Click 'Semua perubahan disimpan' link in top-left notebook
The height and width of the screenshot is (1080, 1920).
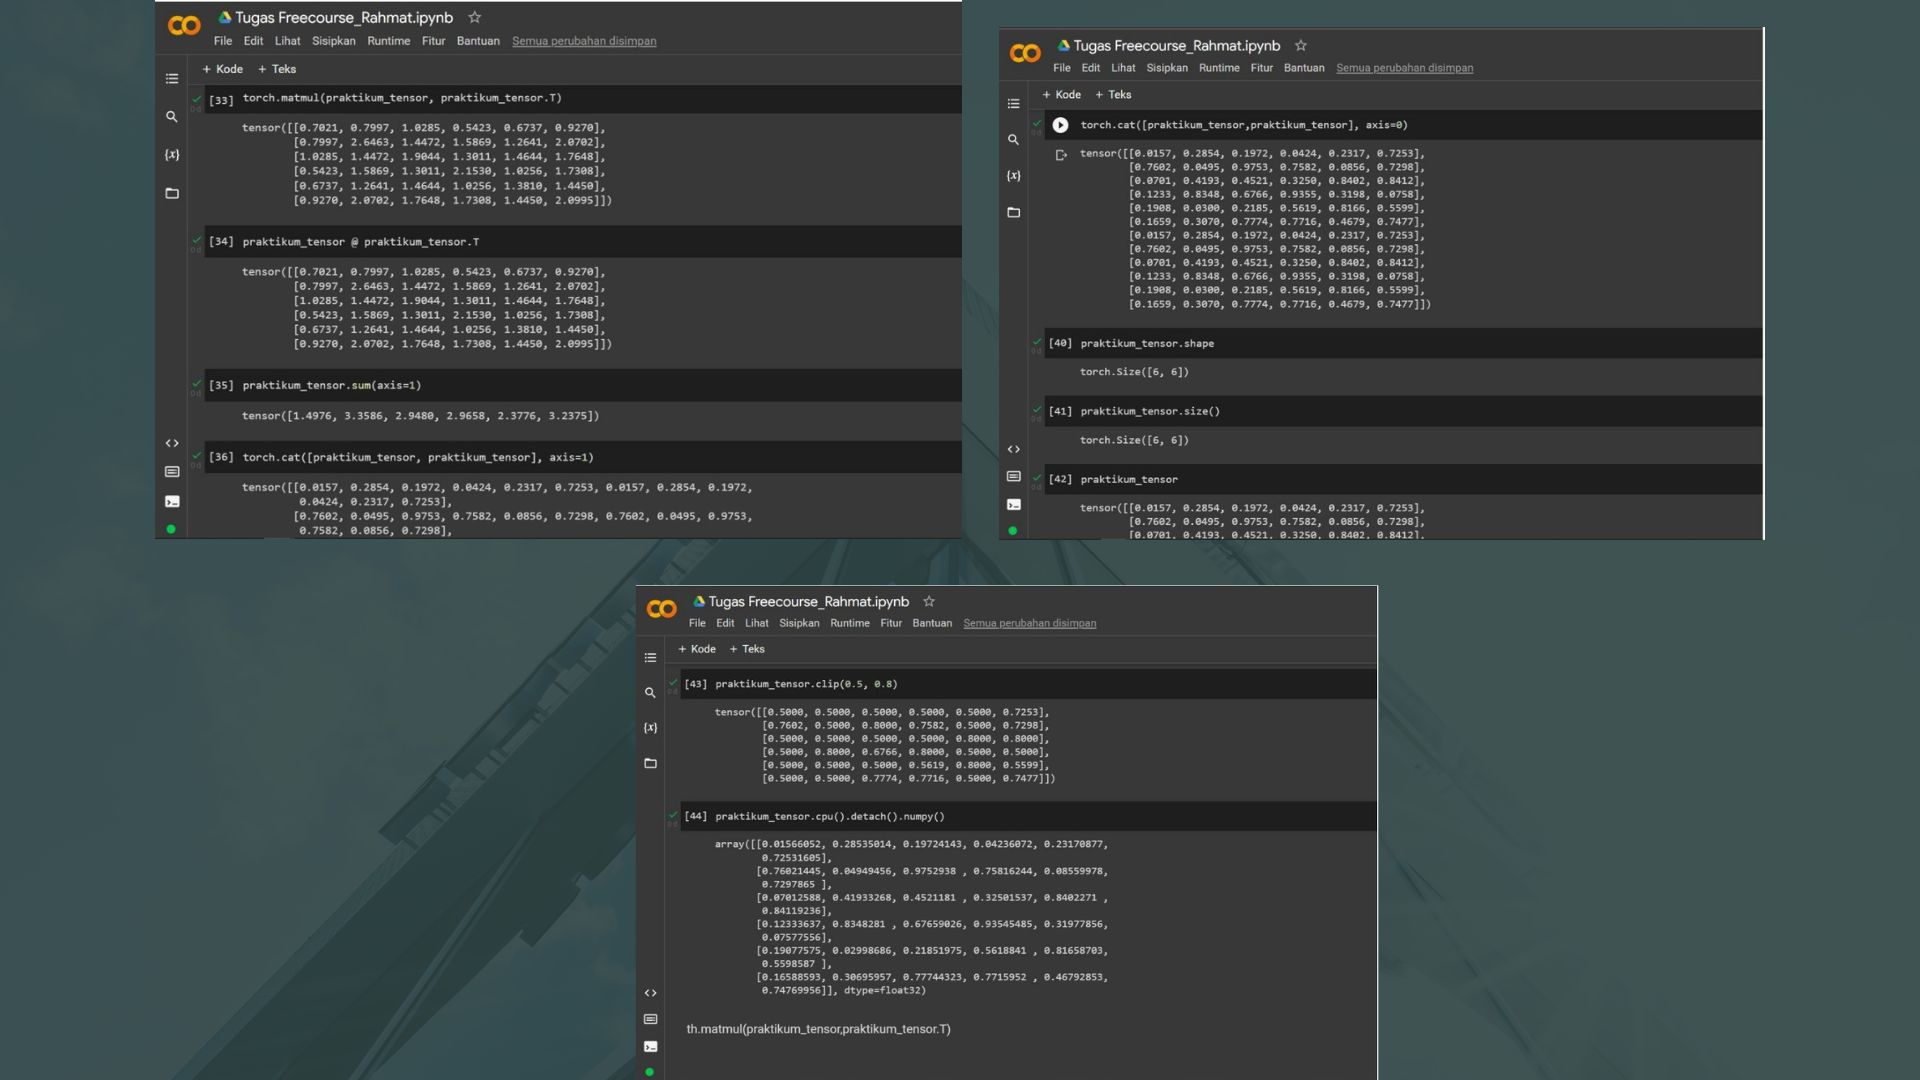coord(584,41)
